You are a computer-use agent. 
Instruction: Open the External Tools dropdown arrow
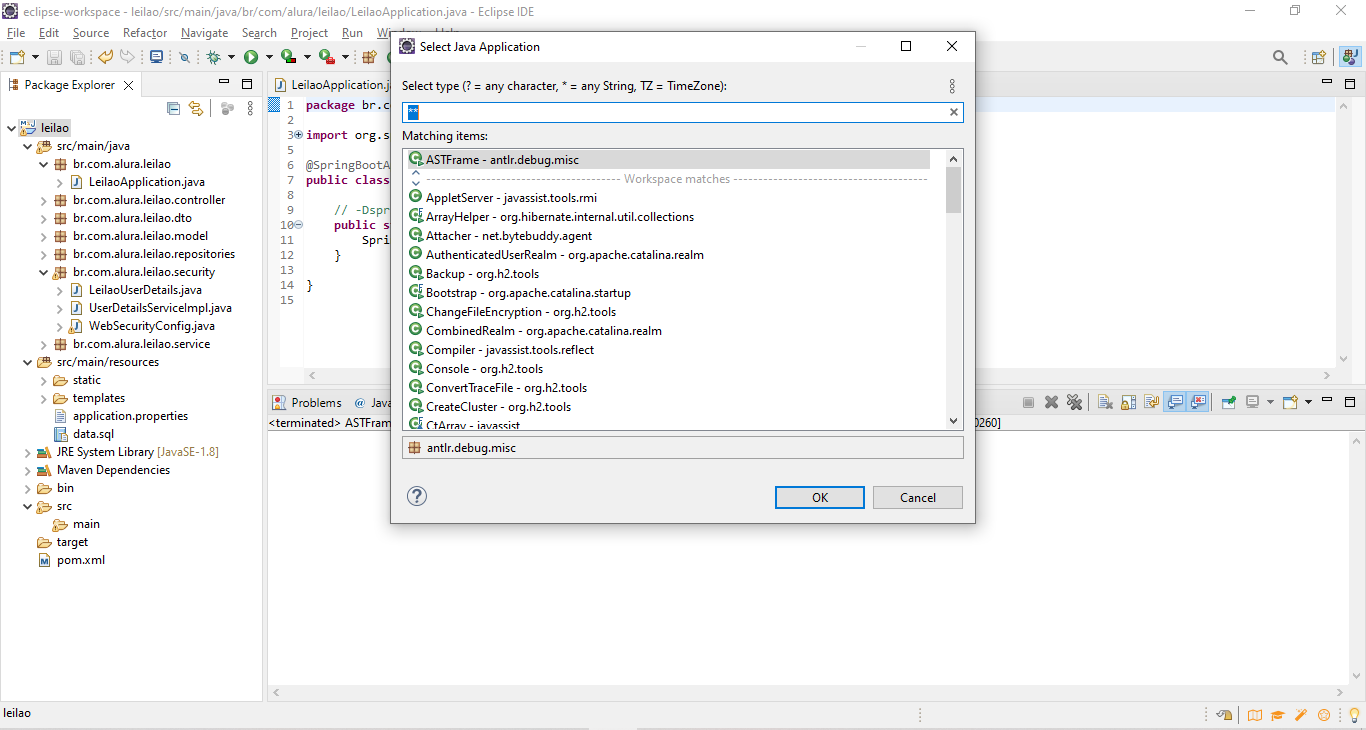coord(345,57)
